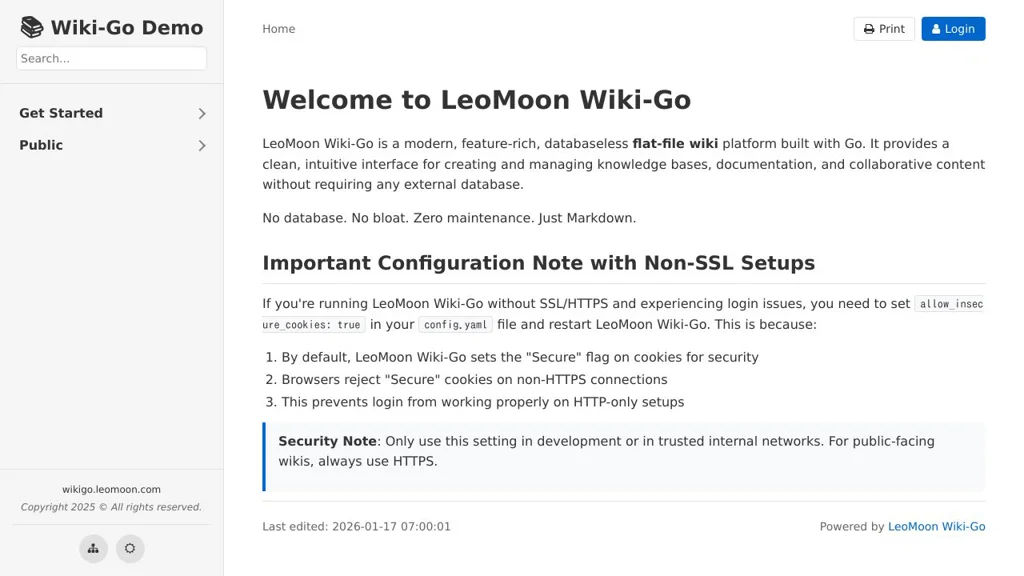Expand the Get Started chevron arrow
This screenshot has height=576, width=1024.
[202, 114]
